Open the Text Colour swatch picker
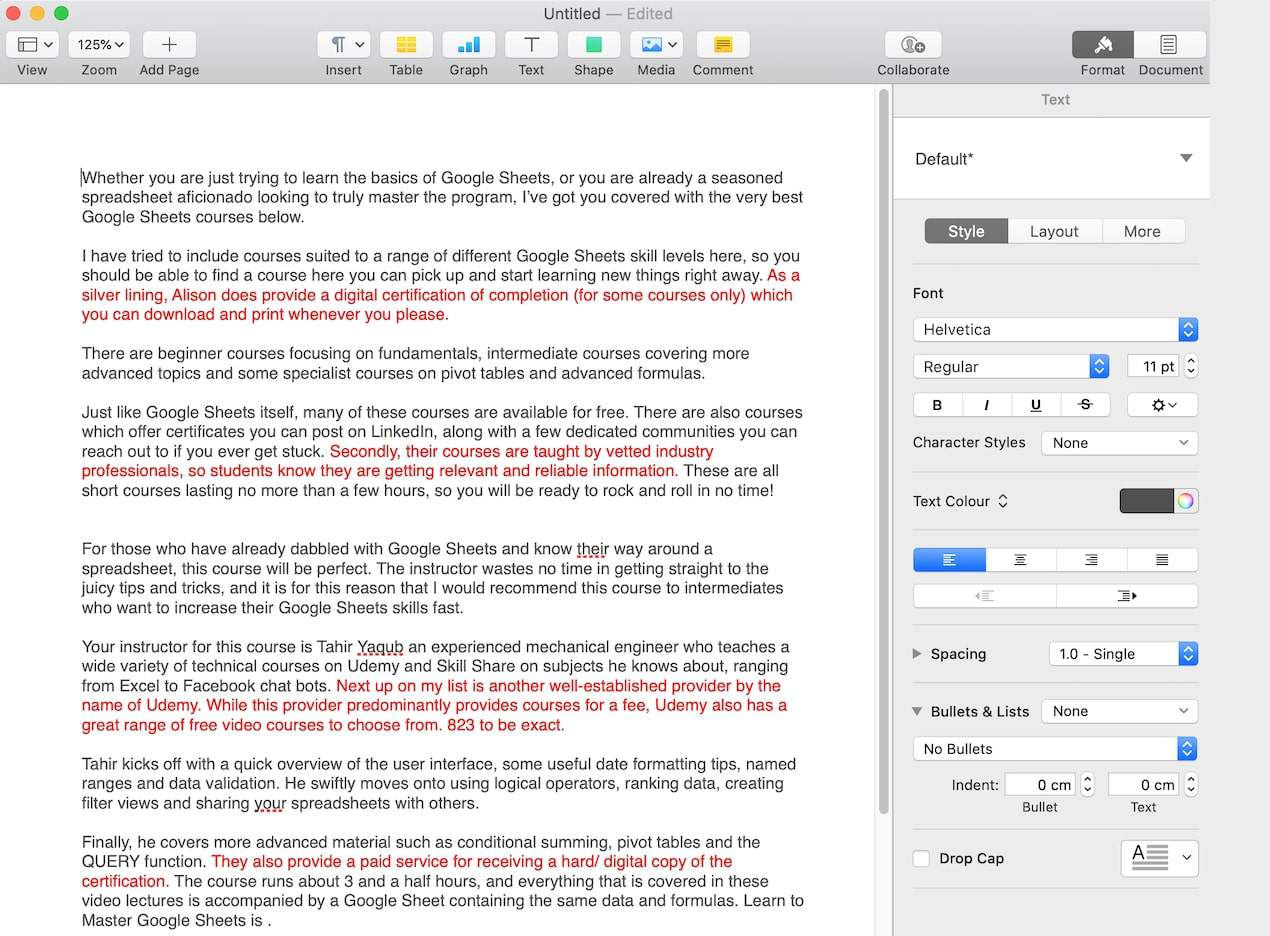Viewport: 1270px width, 936px height. (1148, 501)
